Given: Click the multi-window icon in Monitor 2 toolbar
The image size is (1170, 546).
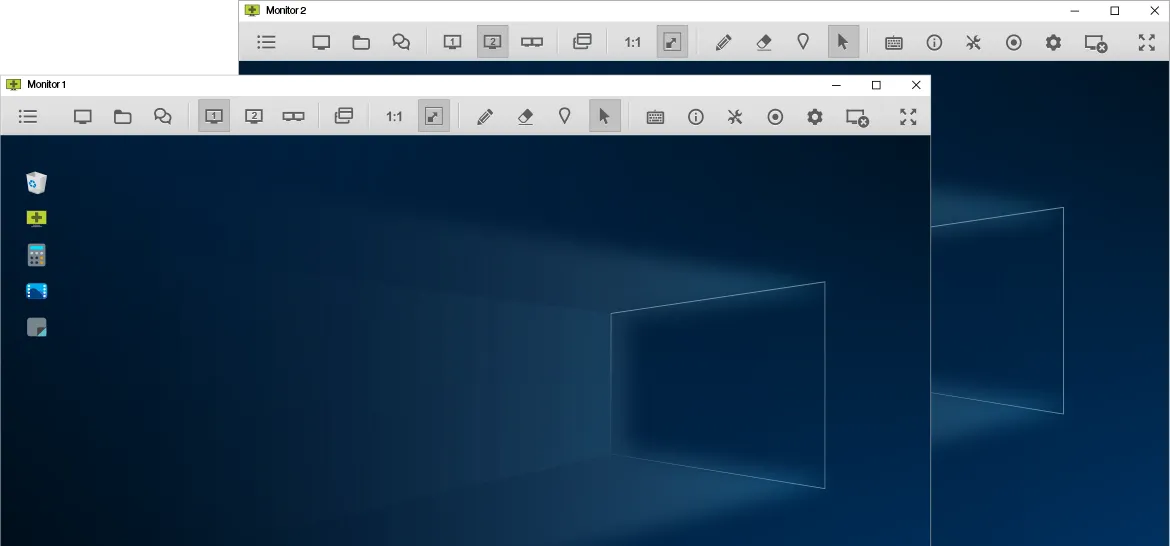Looking at the screenshot, I should point(582,42).
